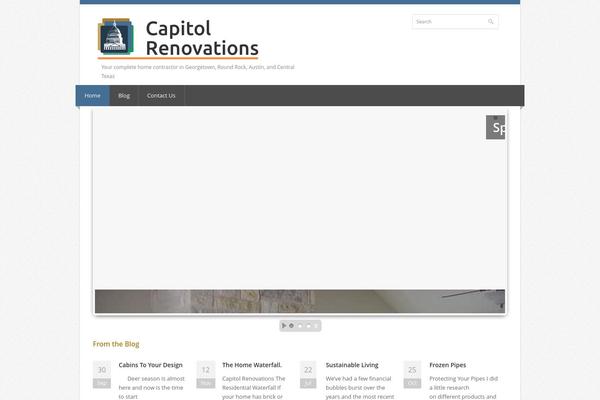Click the Capitol Renovations dome logo
The image size is (600, 400).
click(116, 37)
